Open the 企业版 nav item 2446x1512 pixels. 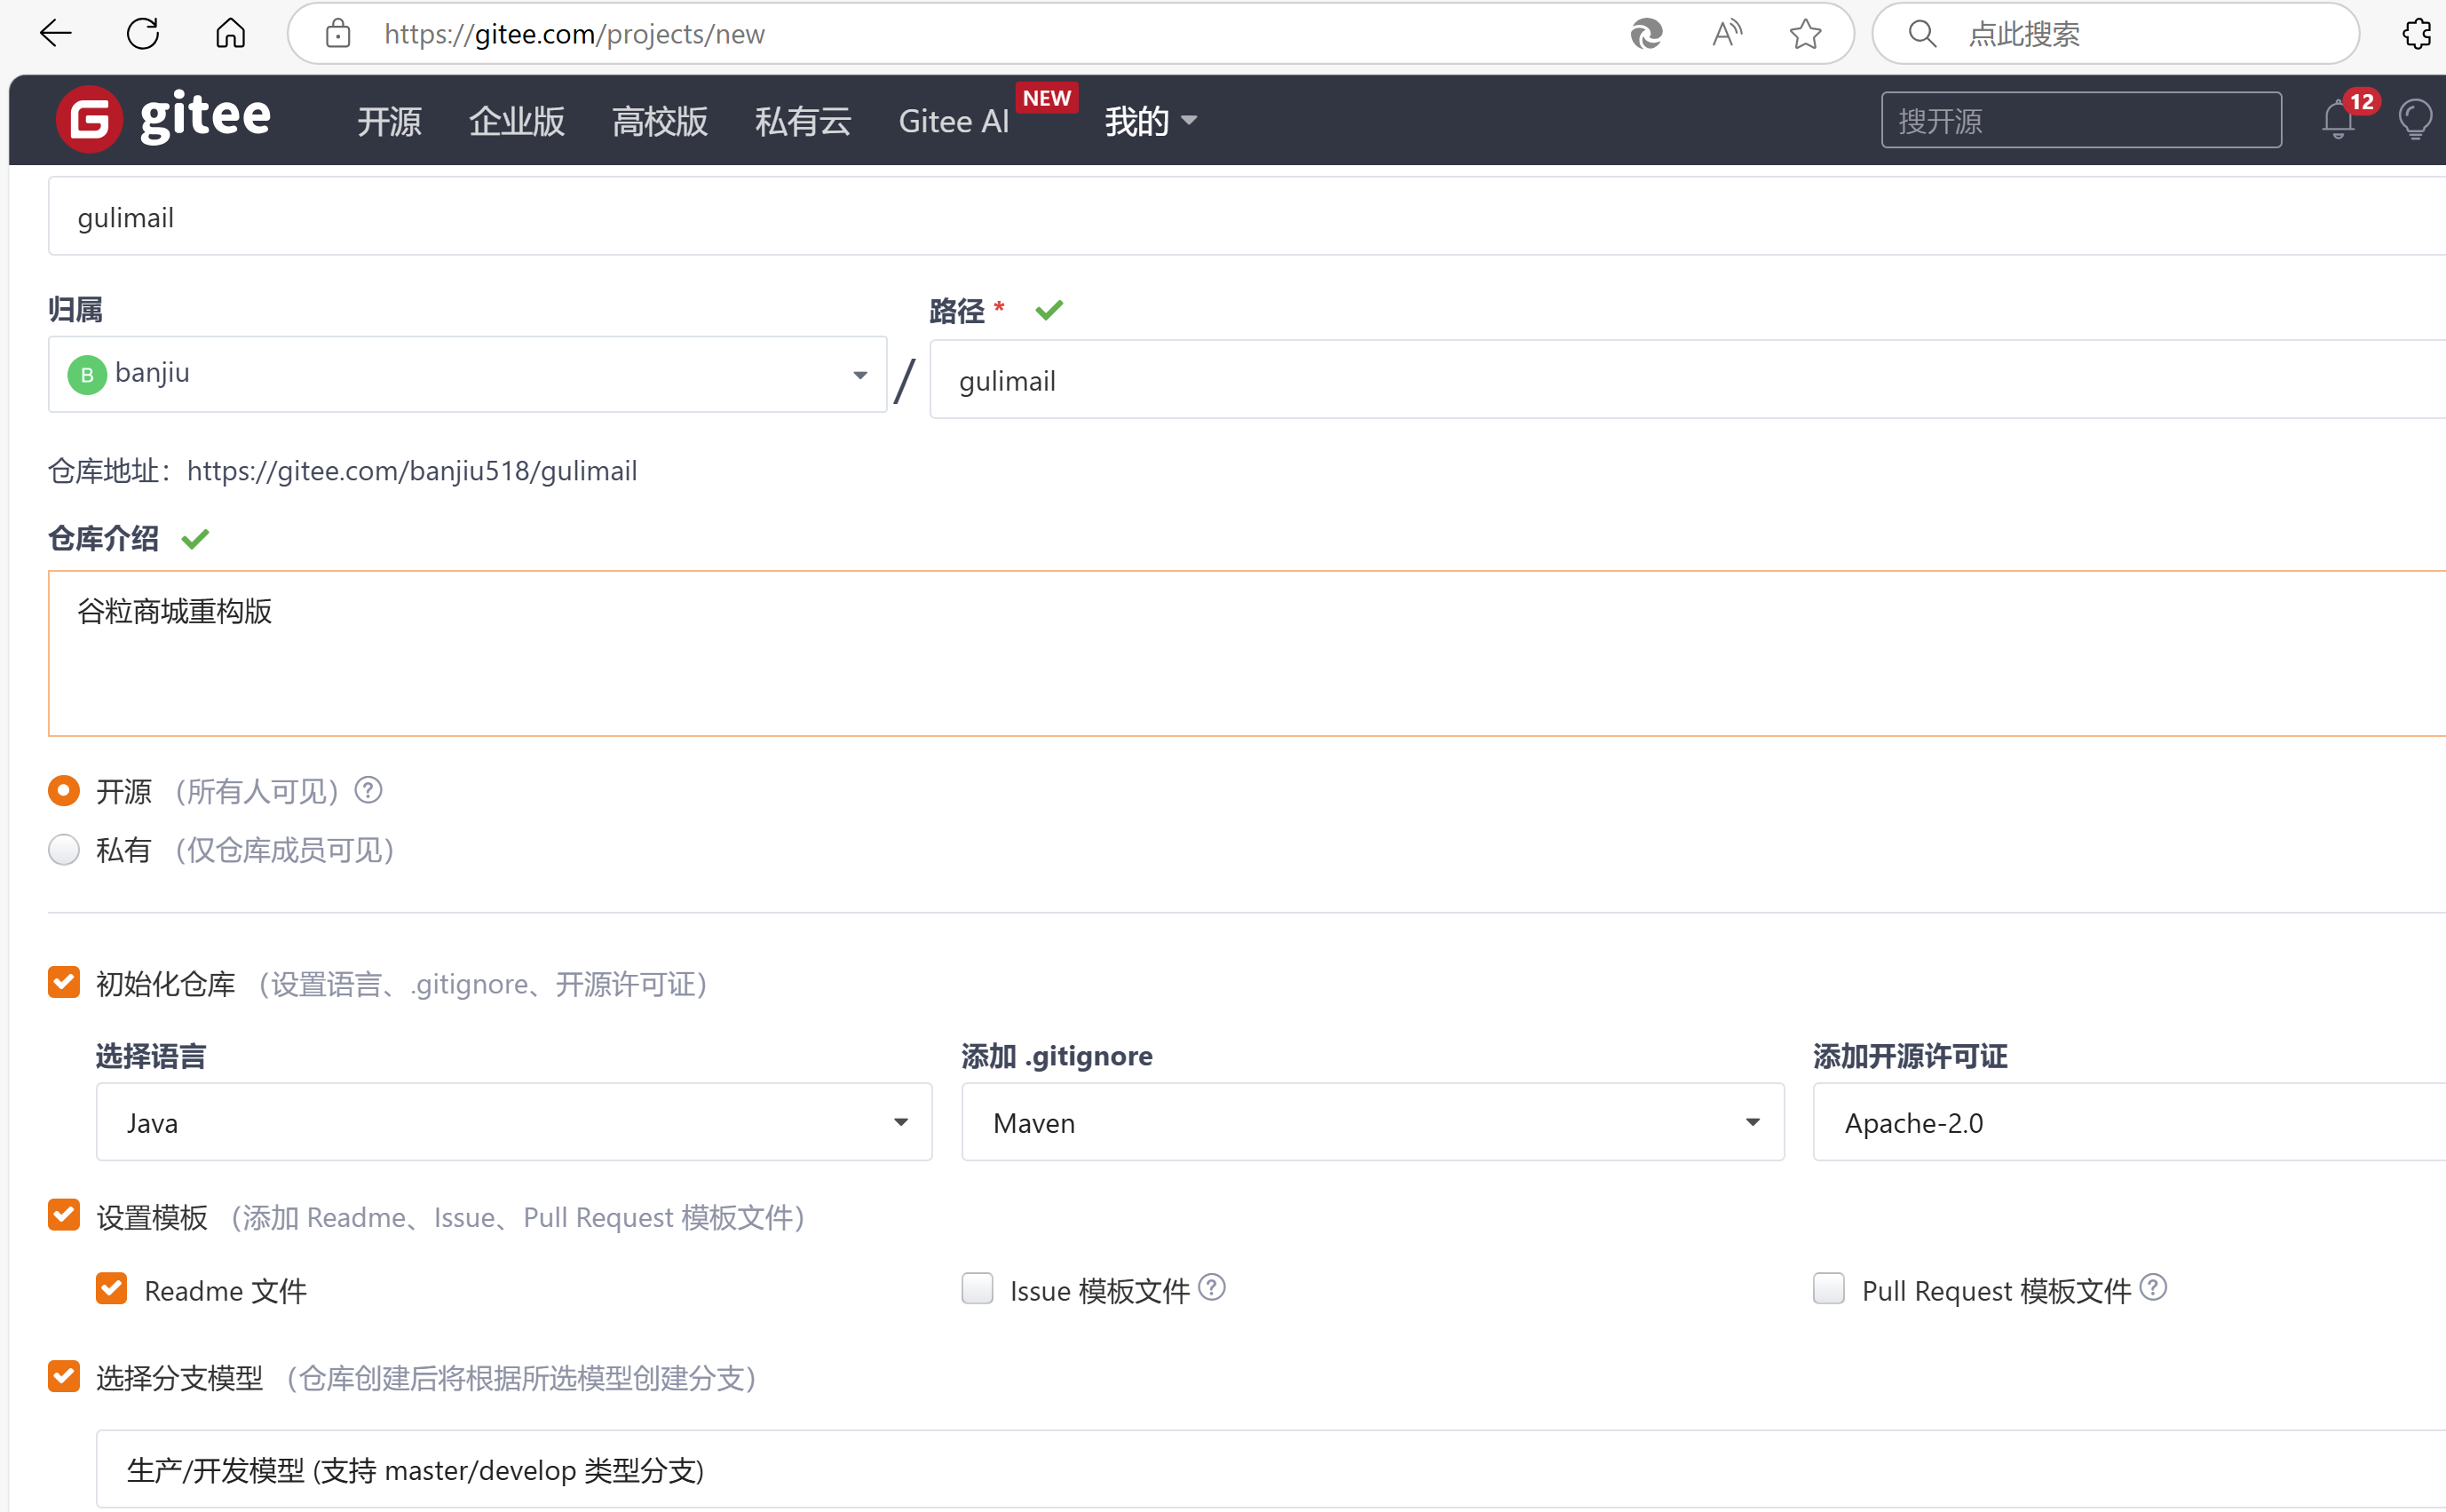pos(516,121)
